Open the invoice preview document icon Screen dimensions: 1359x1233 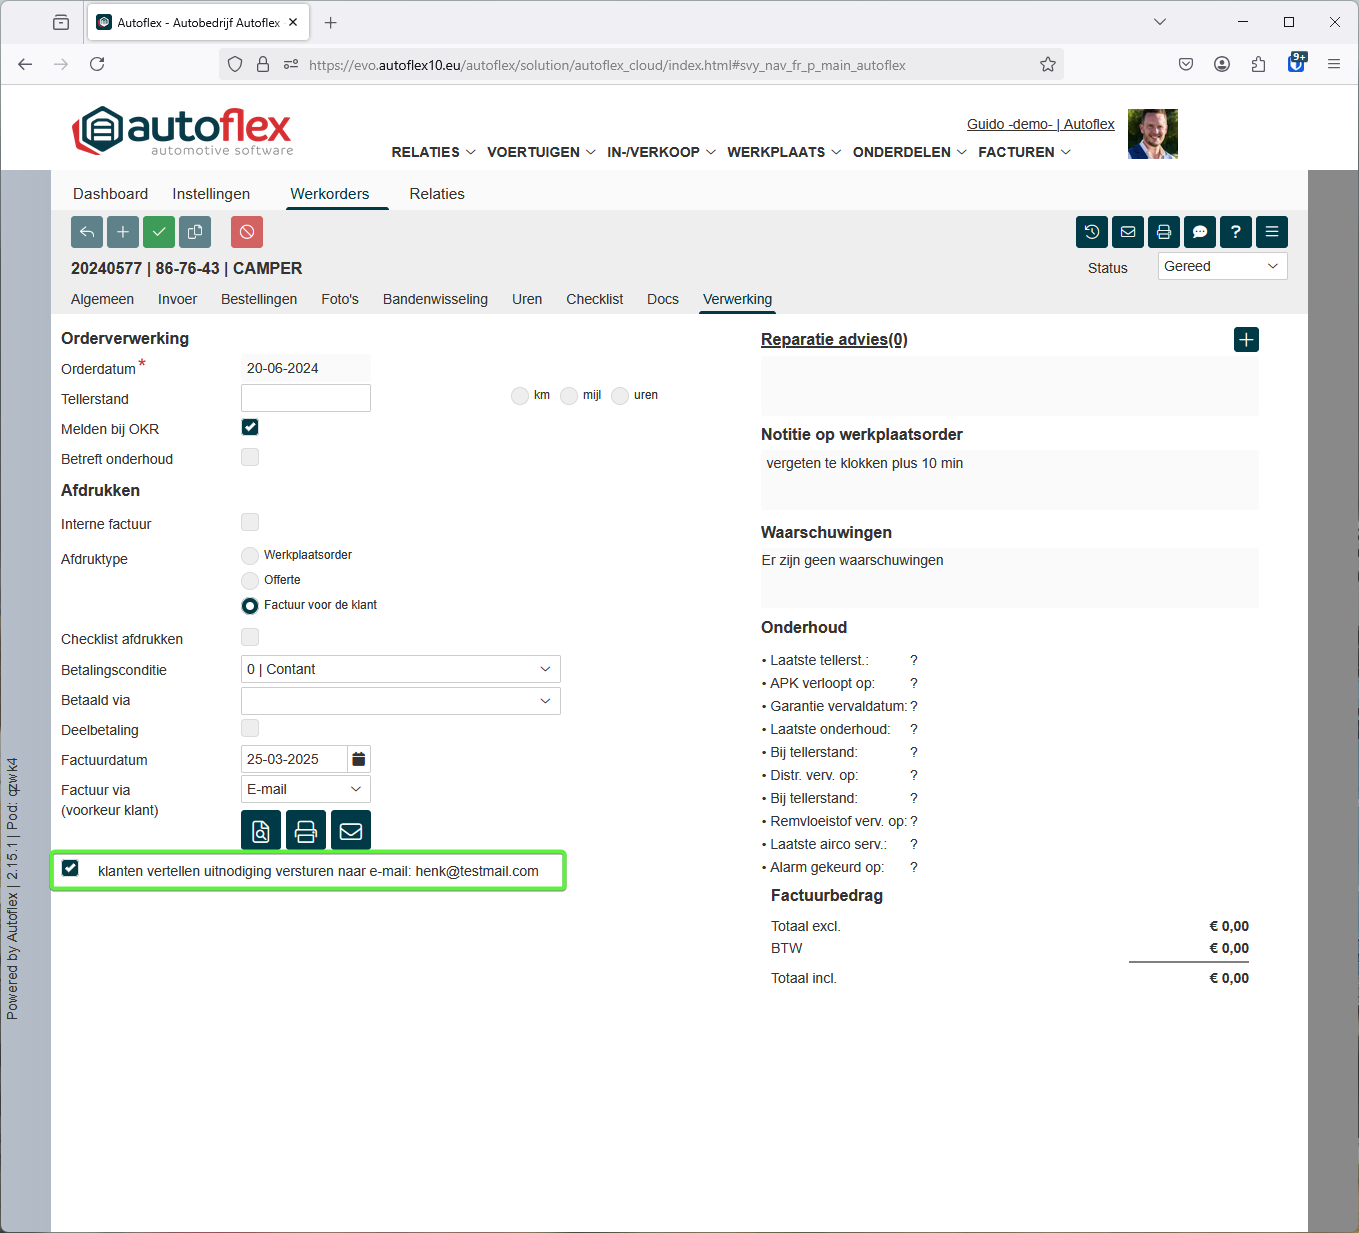click(x=260, y=831)
